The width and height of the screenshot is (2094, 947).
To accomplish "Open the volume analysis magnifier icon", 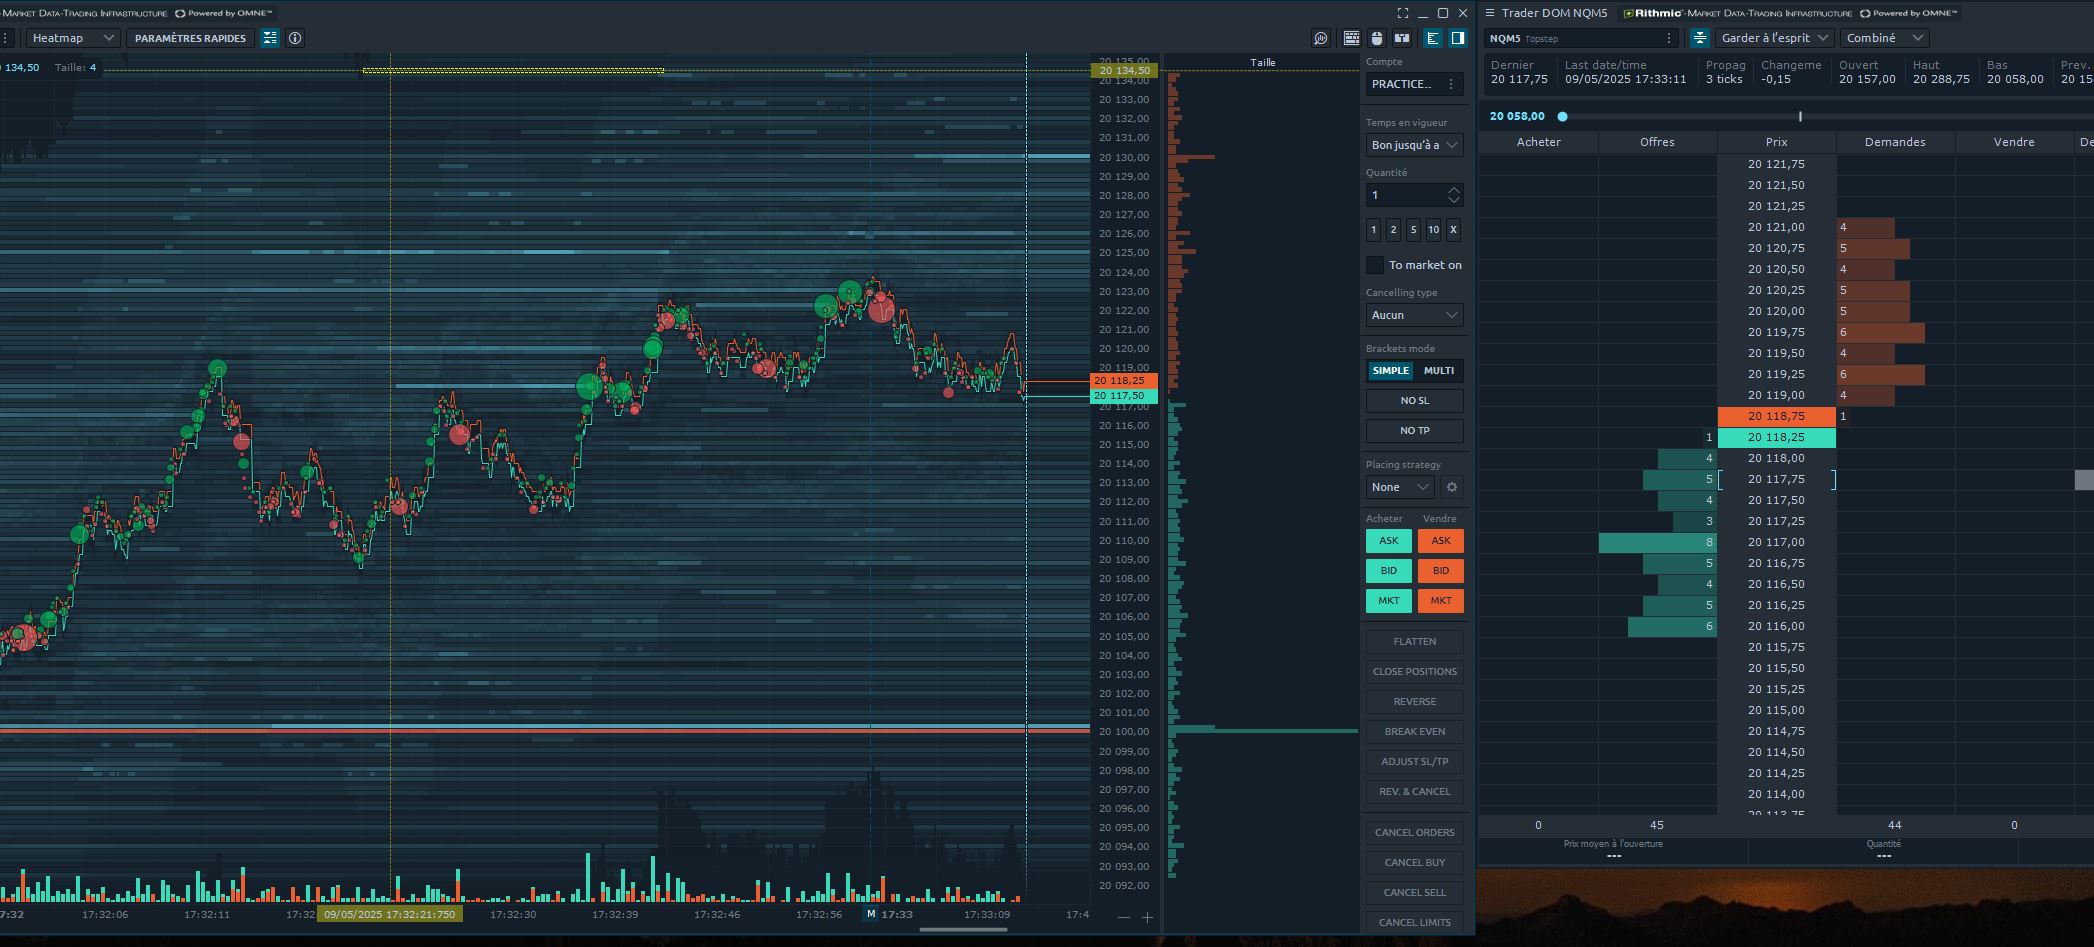I will coord(1321,38).
